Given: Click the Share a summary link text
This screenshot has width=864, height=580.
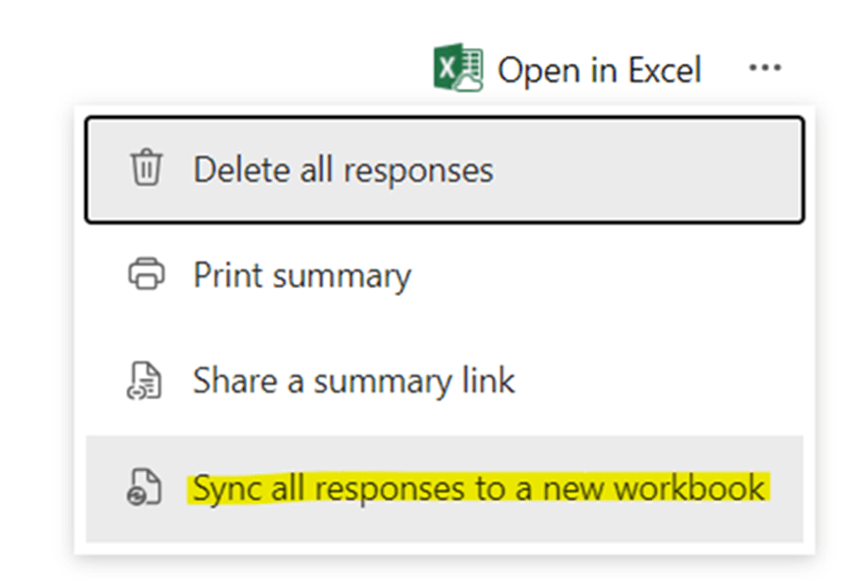Looking at the screenshot, I should point(354,381).
